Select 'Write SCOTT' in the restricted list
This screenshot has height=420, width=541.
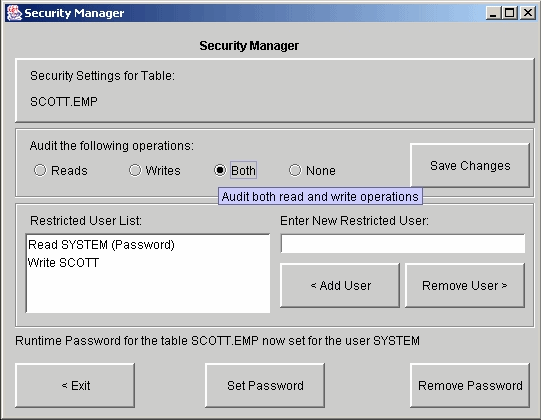click(148, 263)
